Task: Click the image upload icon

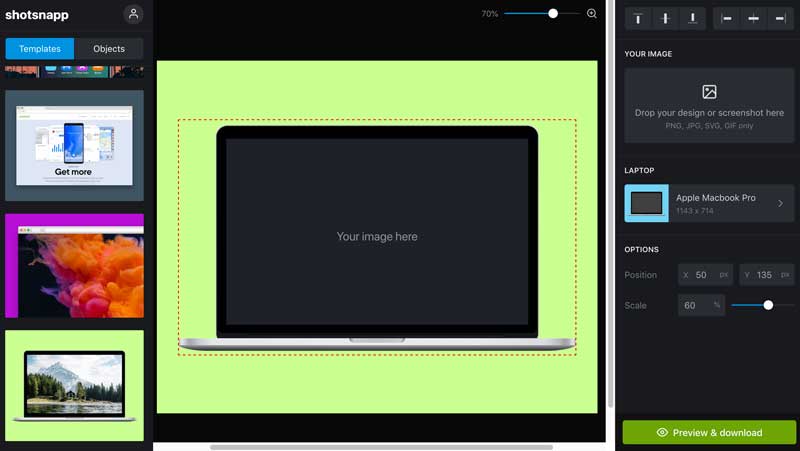Action: (x=709, y=92)
